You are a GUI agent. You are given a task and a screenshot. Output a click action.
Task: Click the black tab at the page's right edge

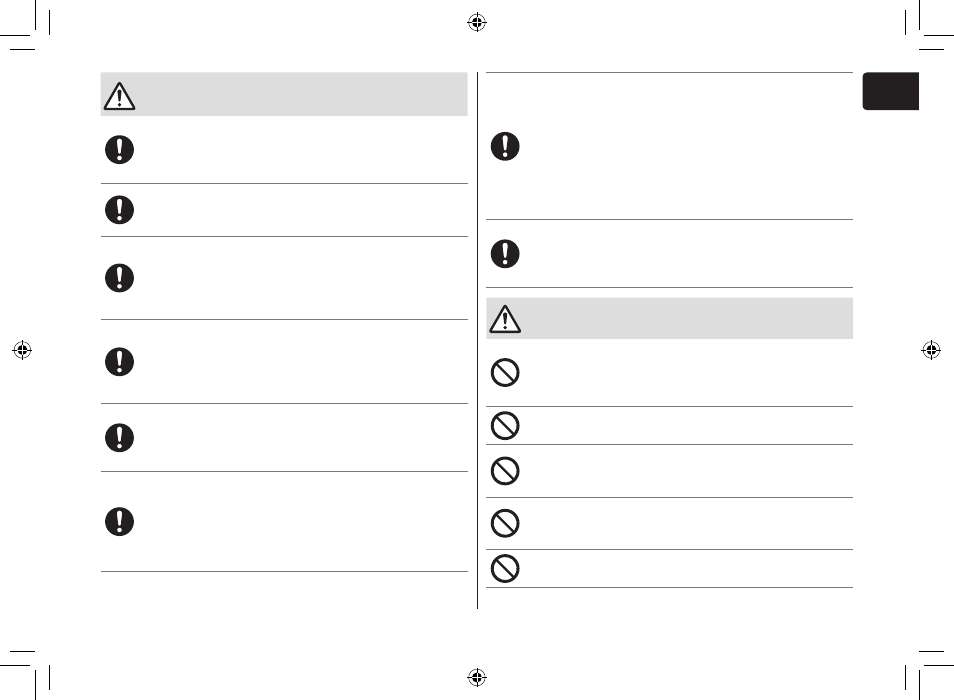[891, 91]
